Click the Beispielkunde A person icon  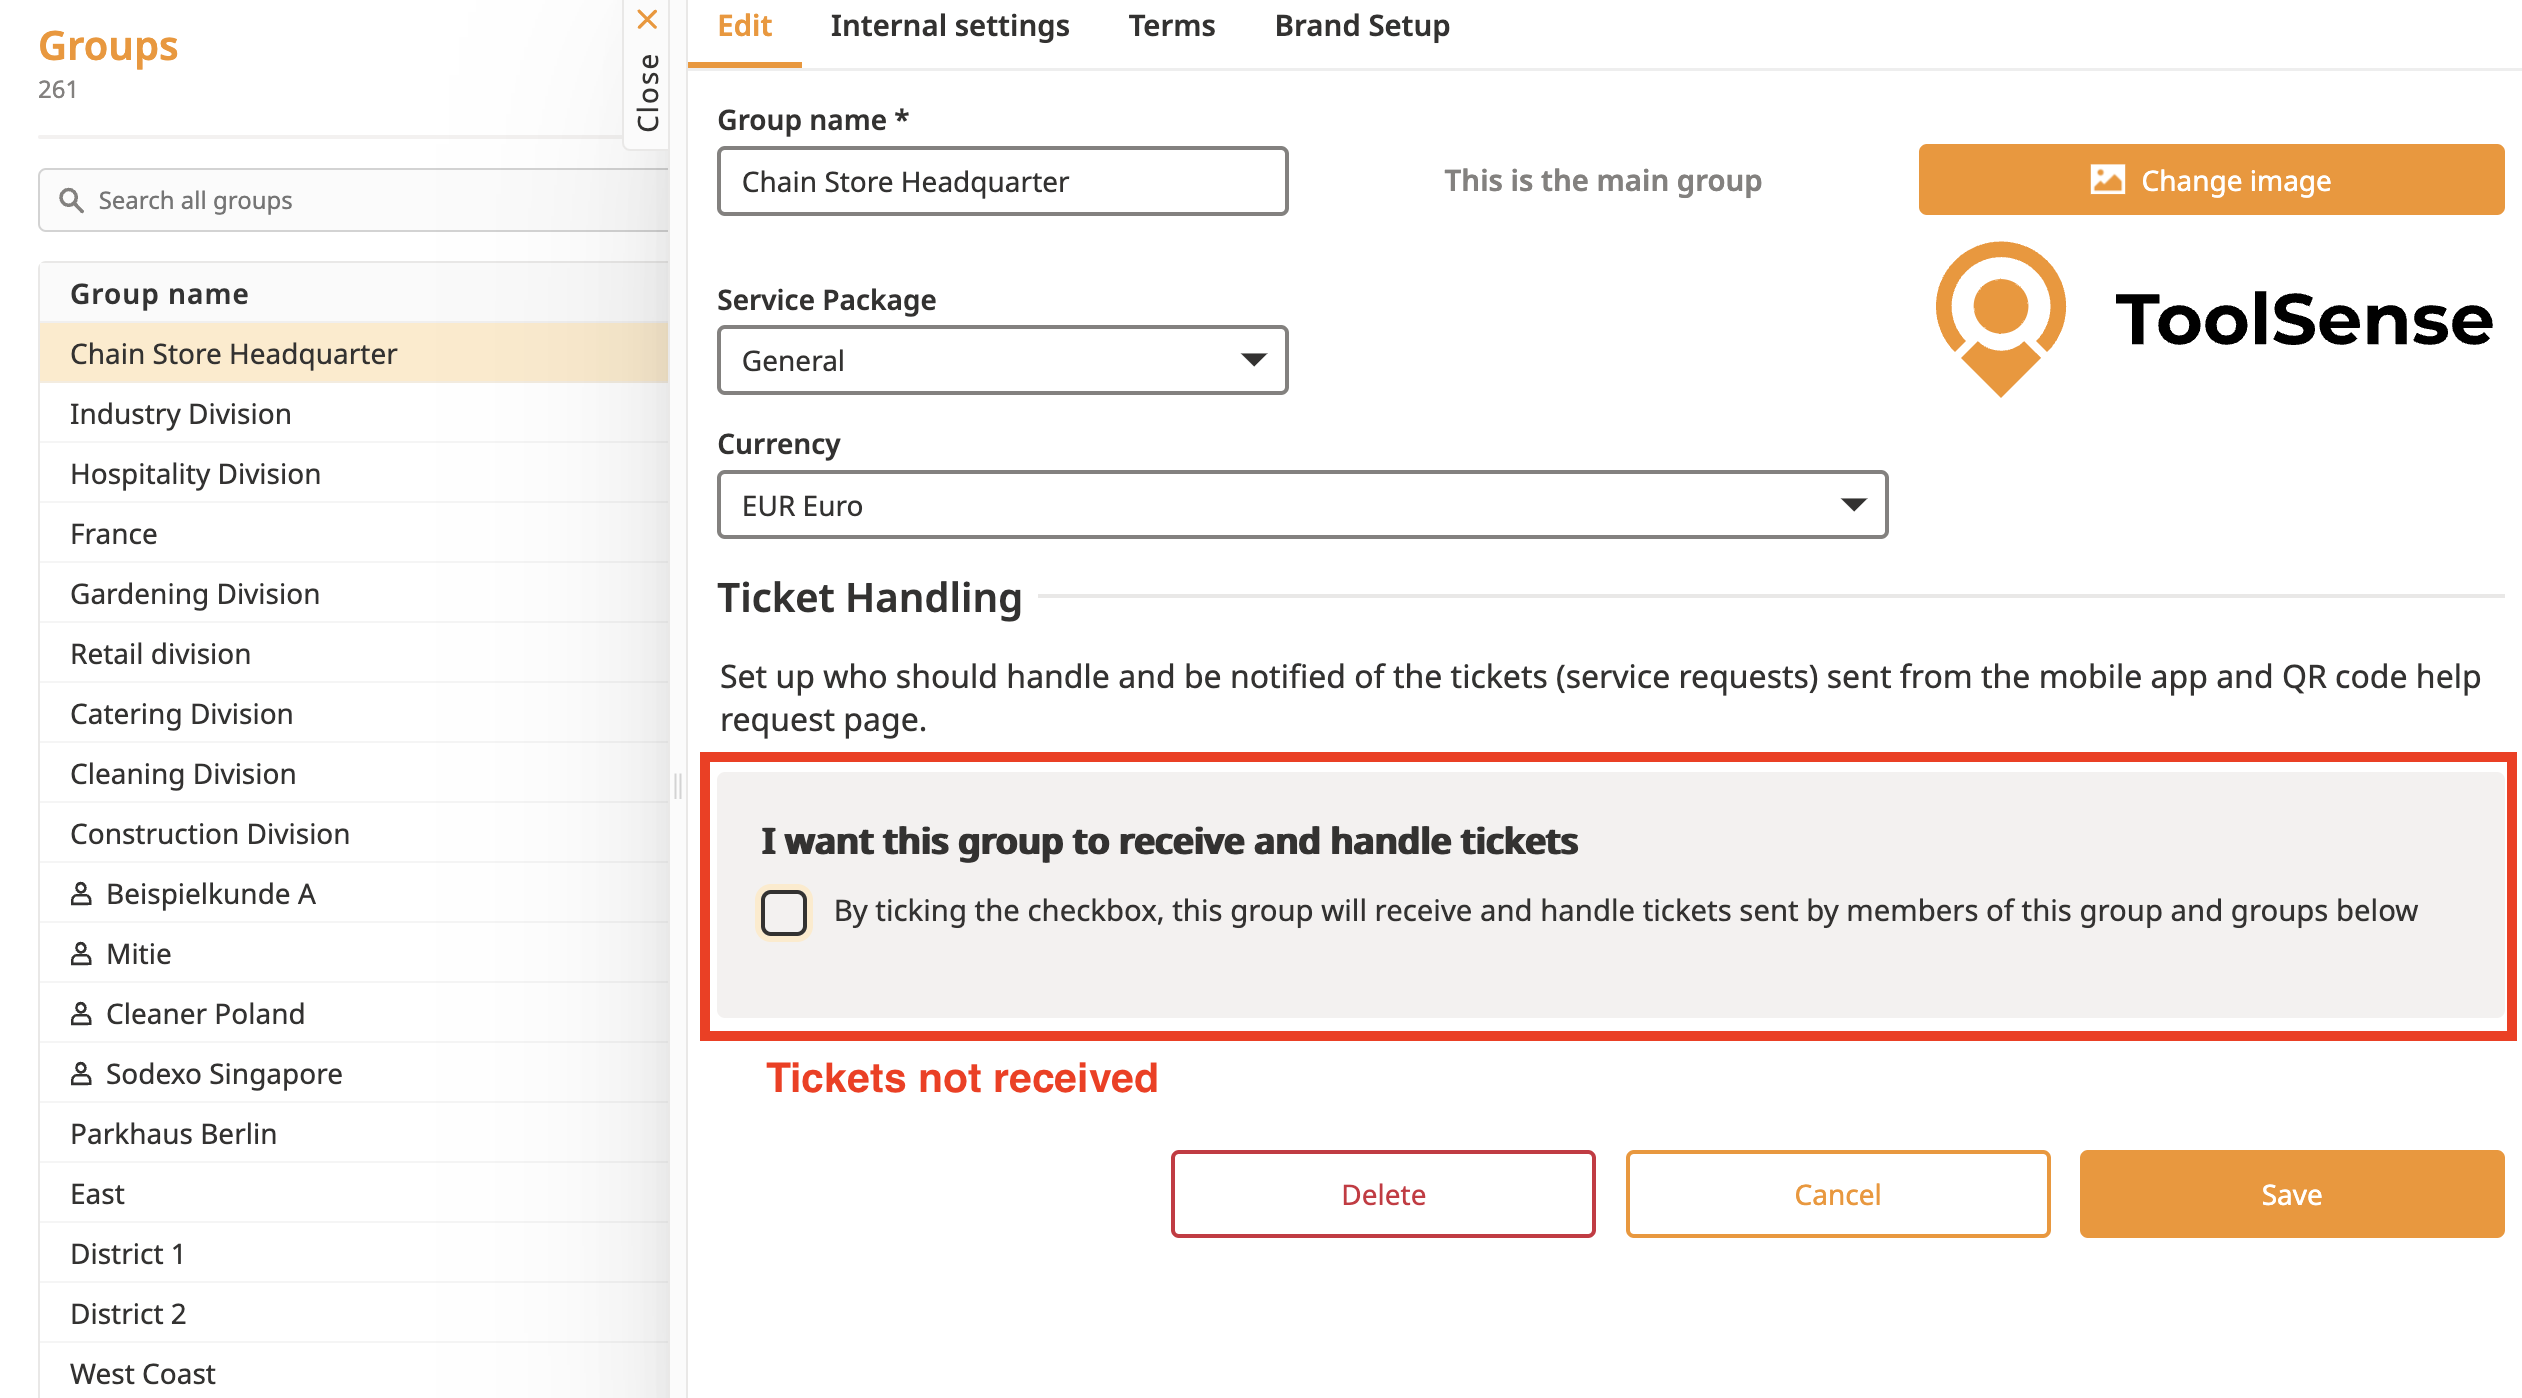pos(81,894)
